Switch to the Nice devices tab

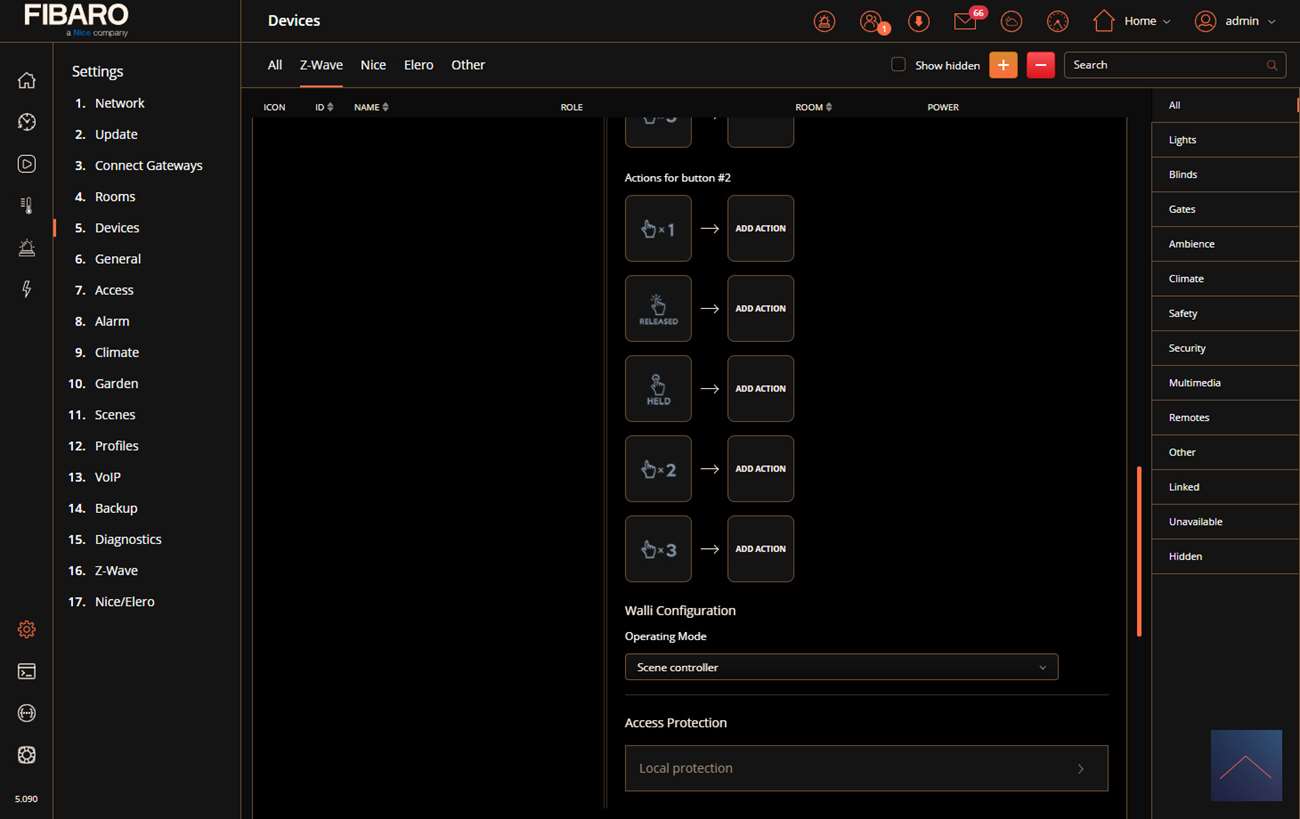pyautogui.click(x=373, y=65)
